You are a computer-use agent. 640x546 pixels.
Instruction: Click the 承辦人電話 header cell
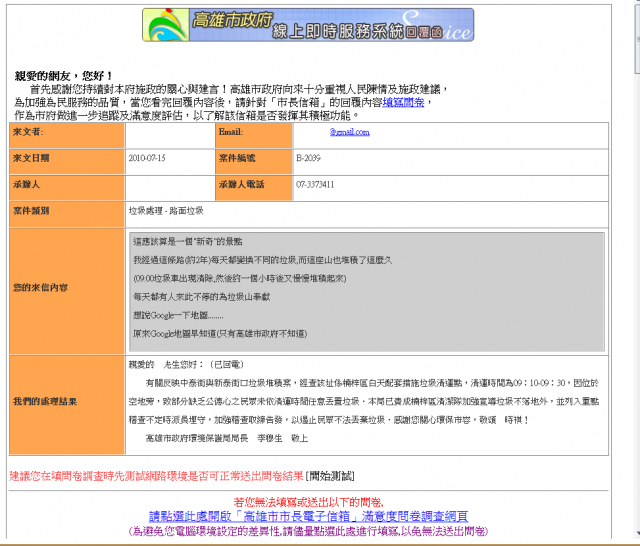click(x=253, y=188)
